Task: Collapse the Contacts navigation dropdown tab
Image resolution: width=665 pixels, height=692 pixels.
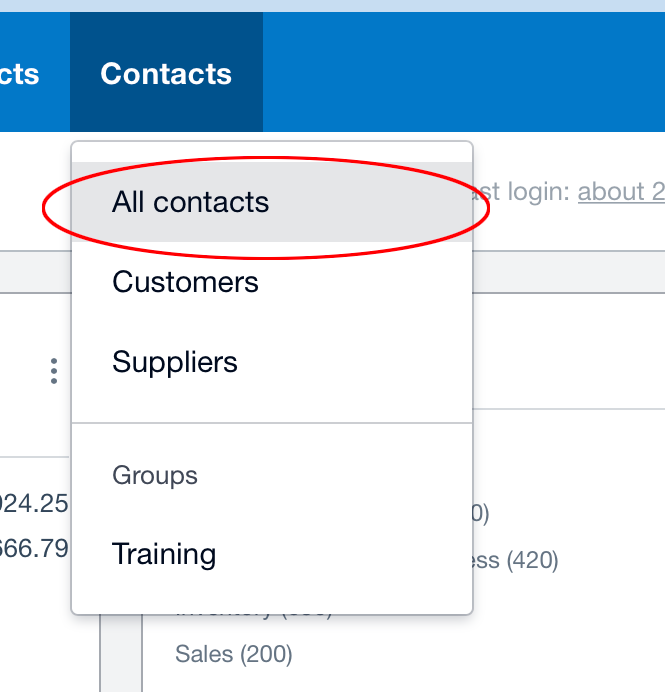Action: click(166, 74)
